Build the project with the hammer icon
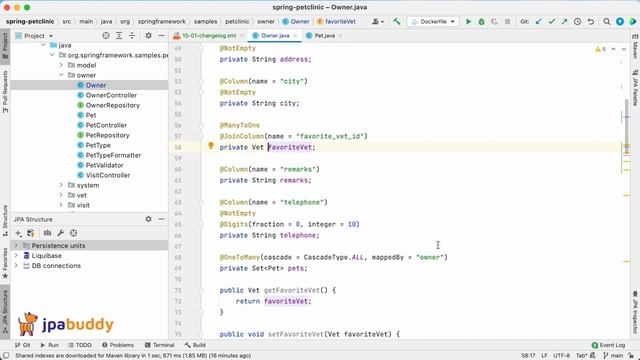 396,21
